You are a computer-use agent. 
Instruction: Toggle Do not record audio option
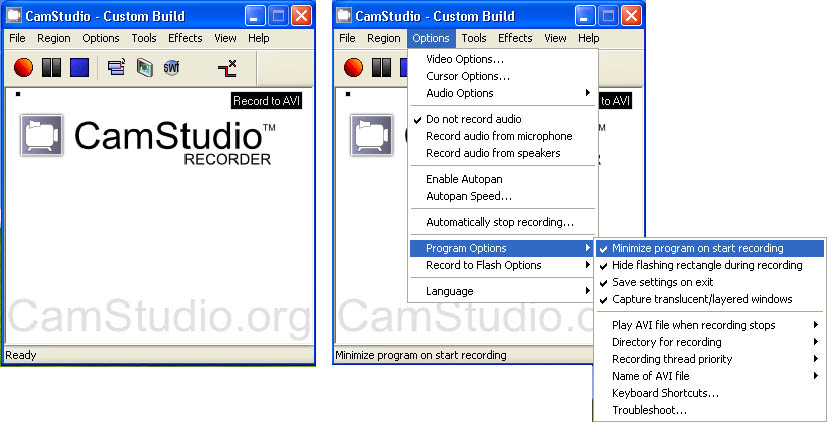(x=503, y=119)
